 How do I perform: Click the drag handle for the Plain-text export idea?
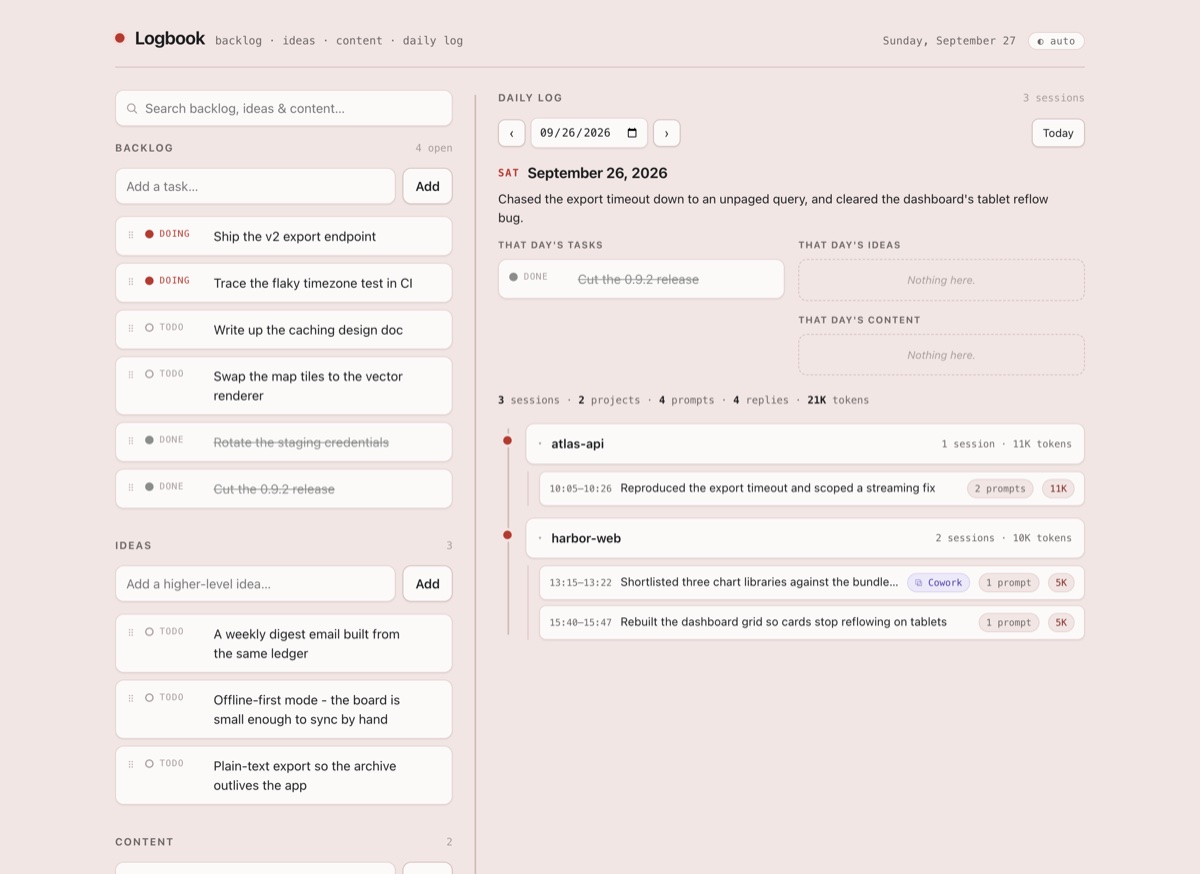click(x=131, y=765)
